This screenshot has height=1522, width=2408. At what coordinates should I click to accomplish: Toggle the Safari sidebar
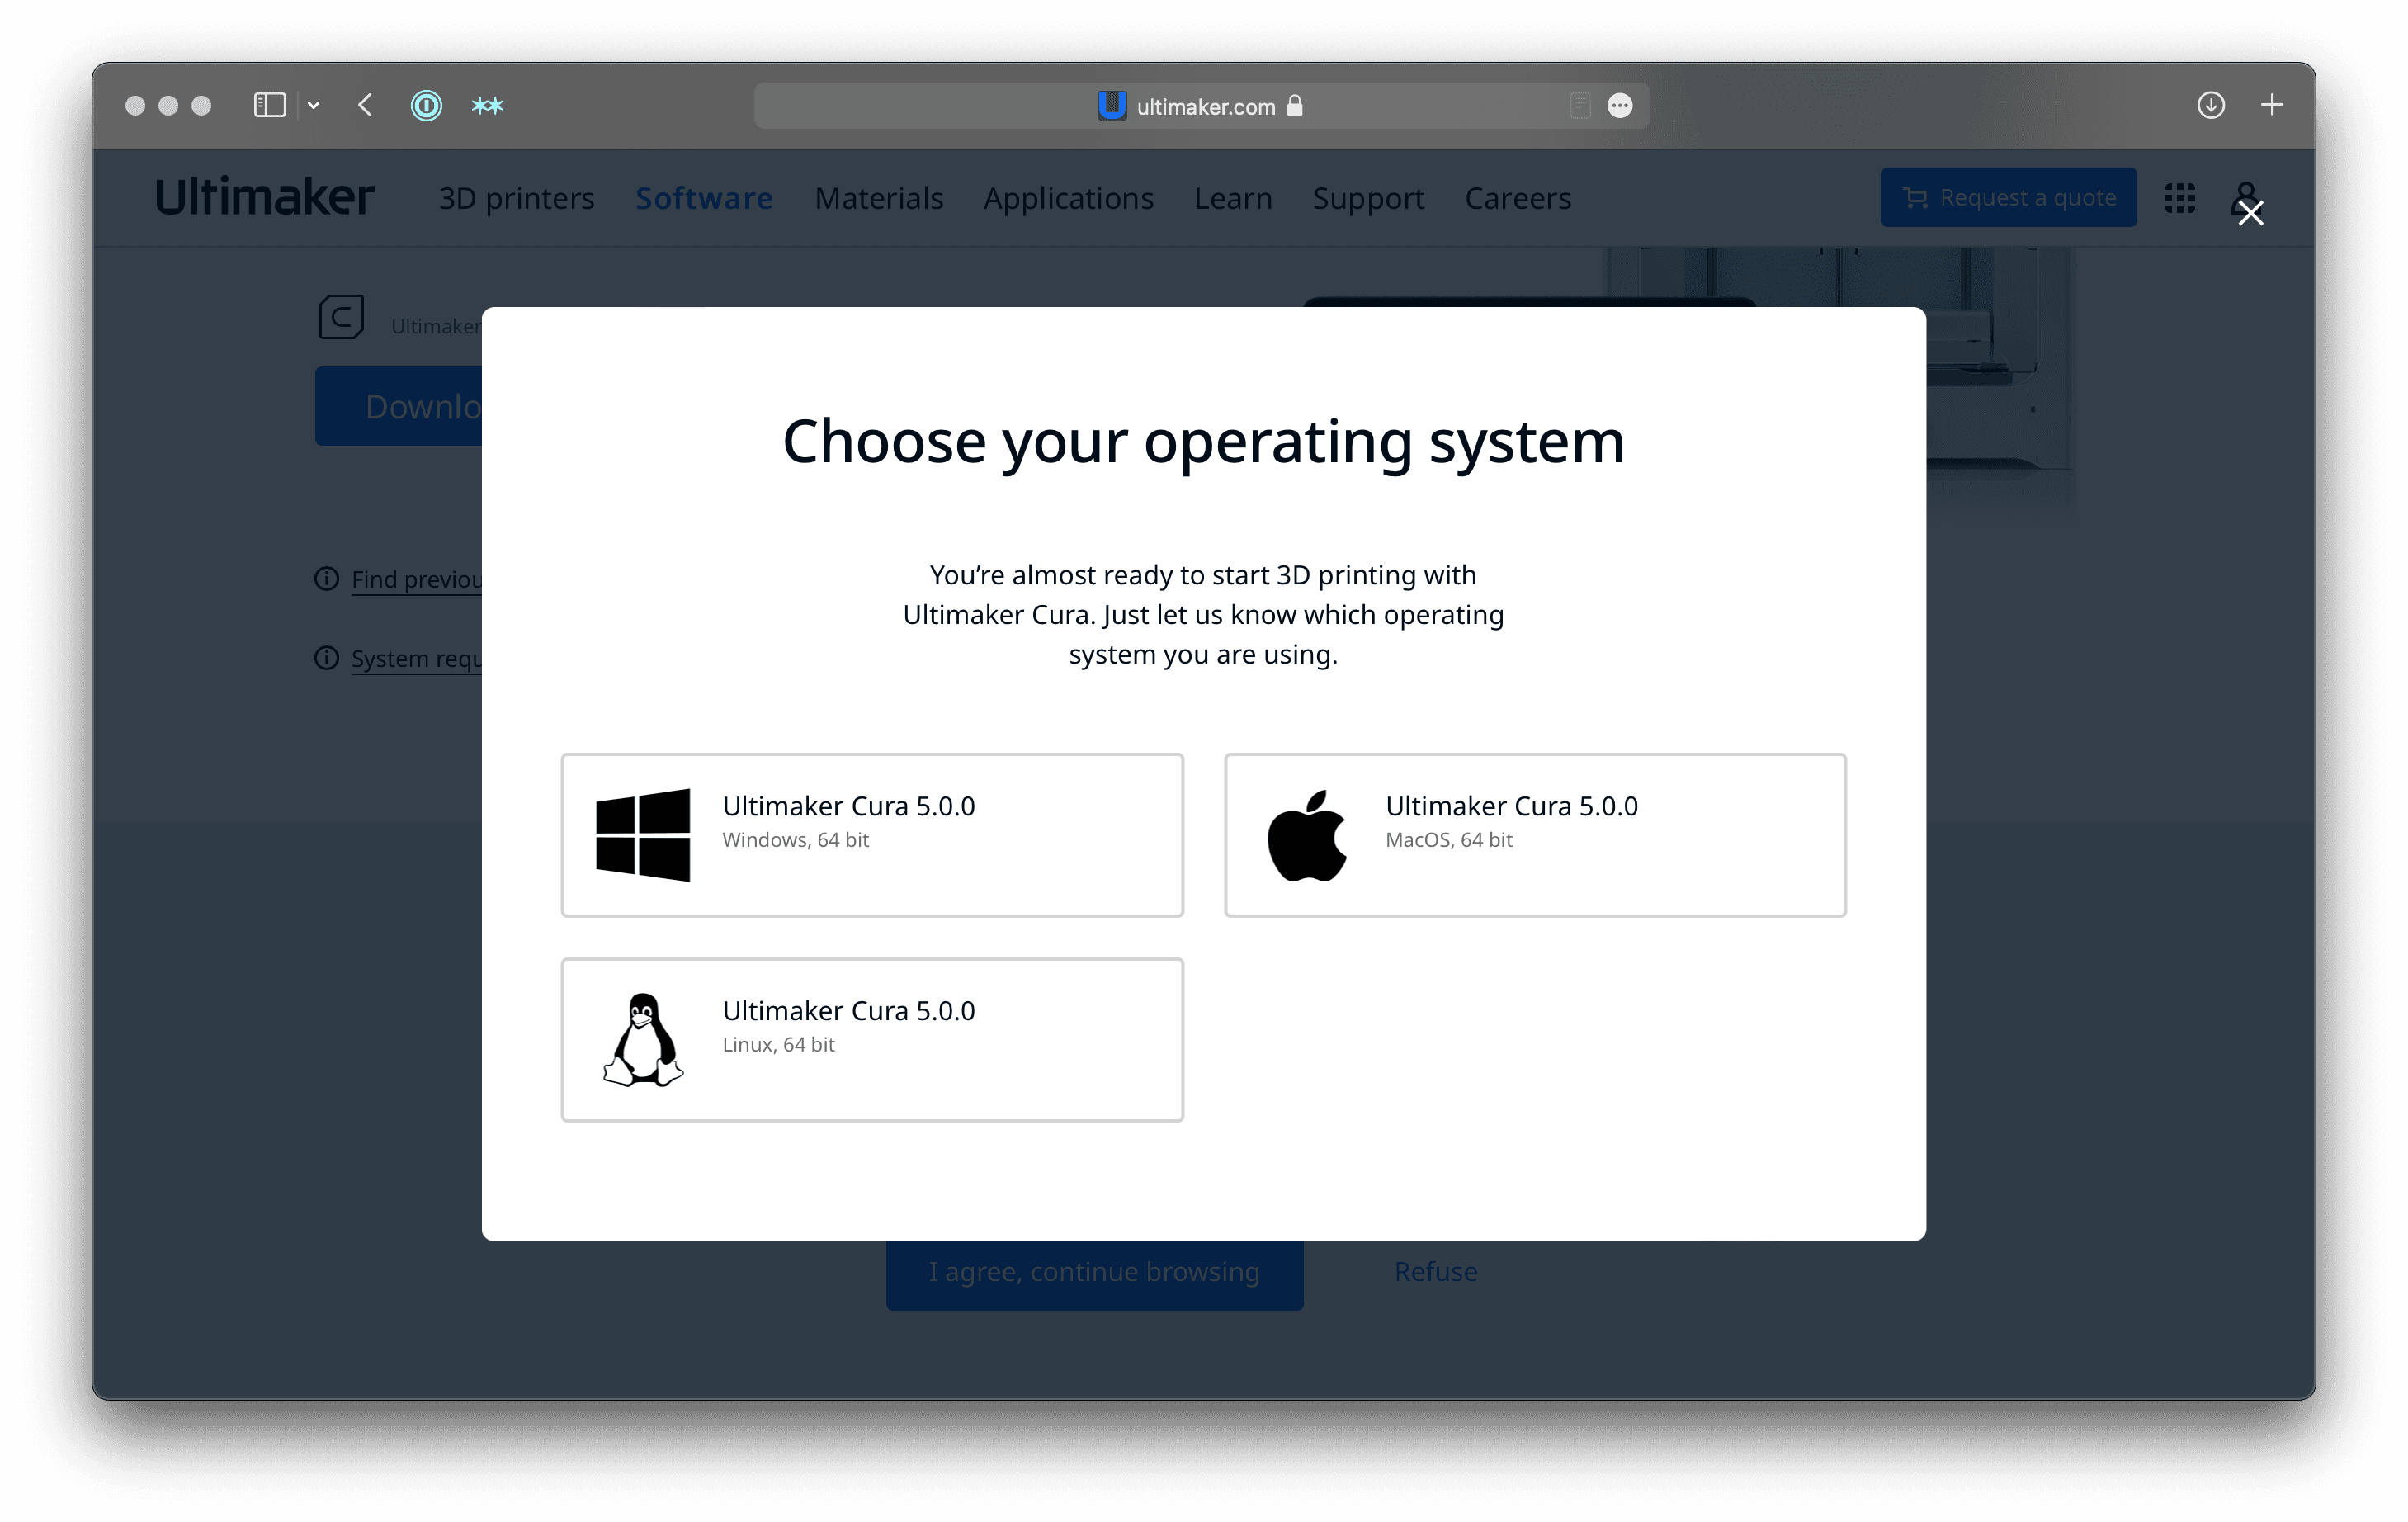[x=270, y=105]
